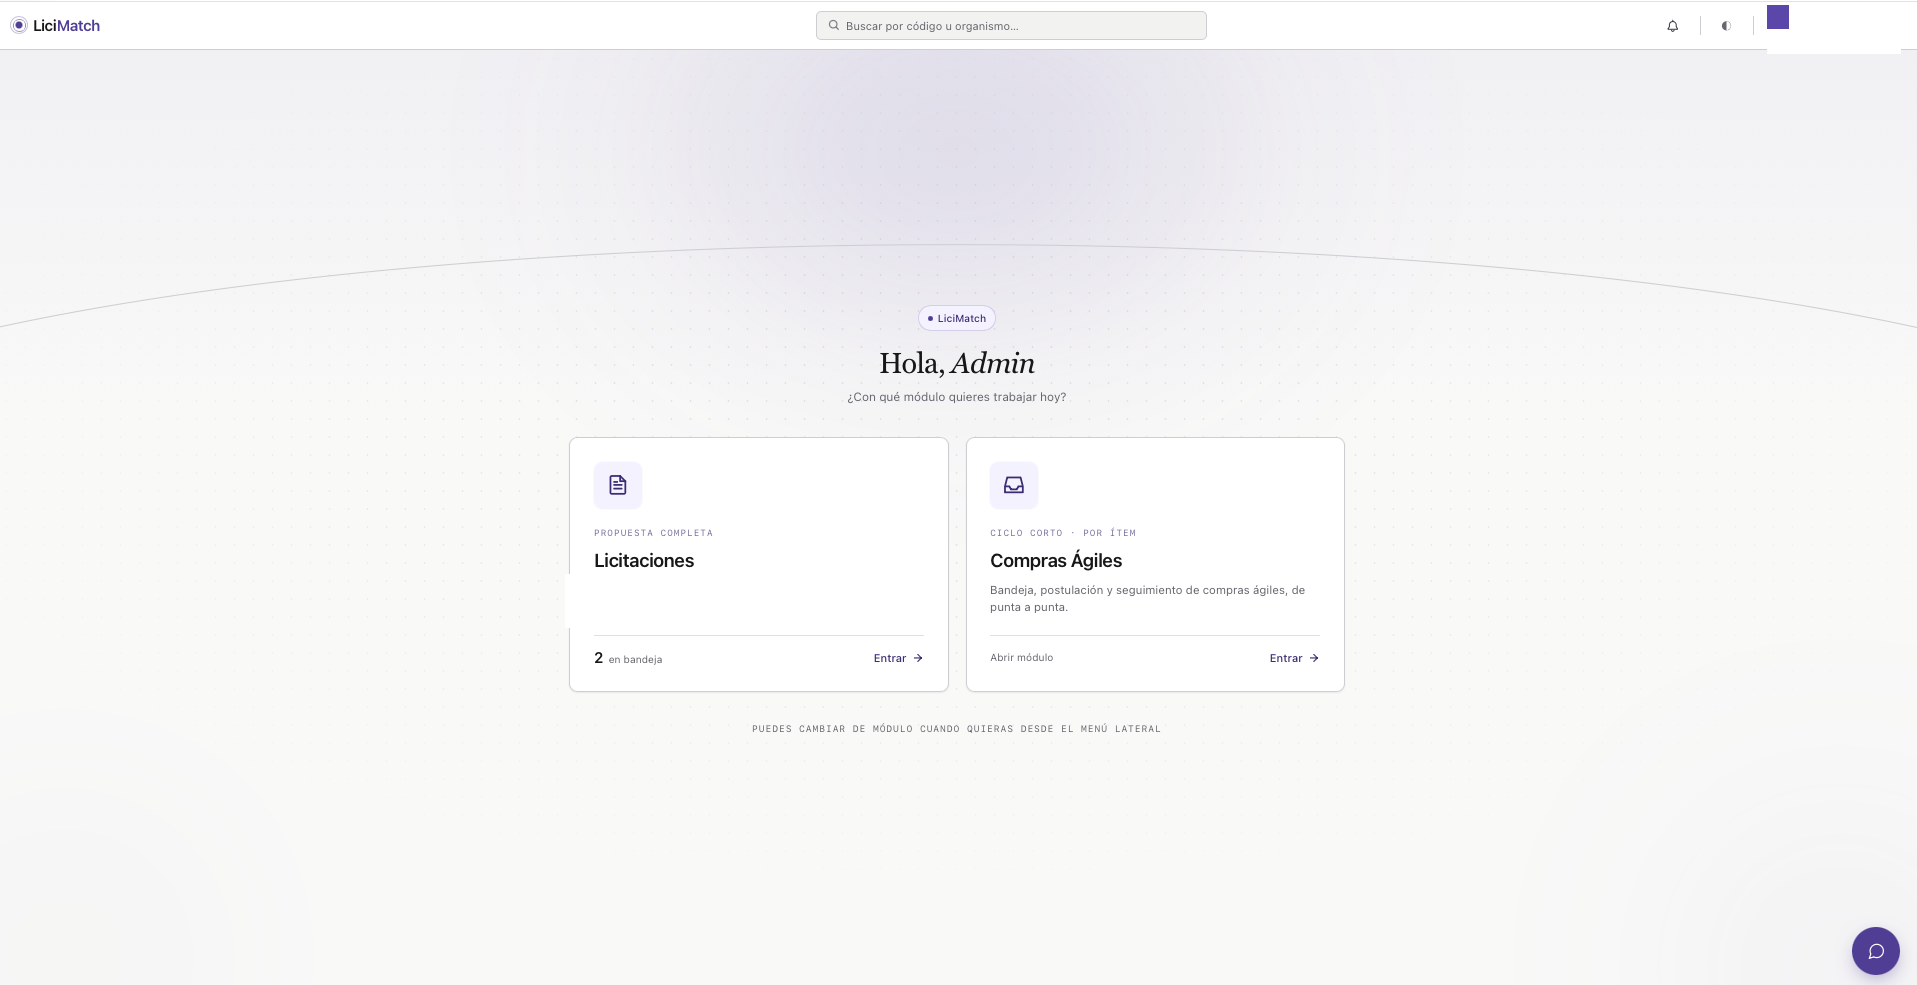Enter the Compras Ágiles module via Entrar

coord(1294,658)
